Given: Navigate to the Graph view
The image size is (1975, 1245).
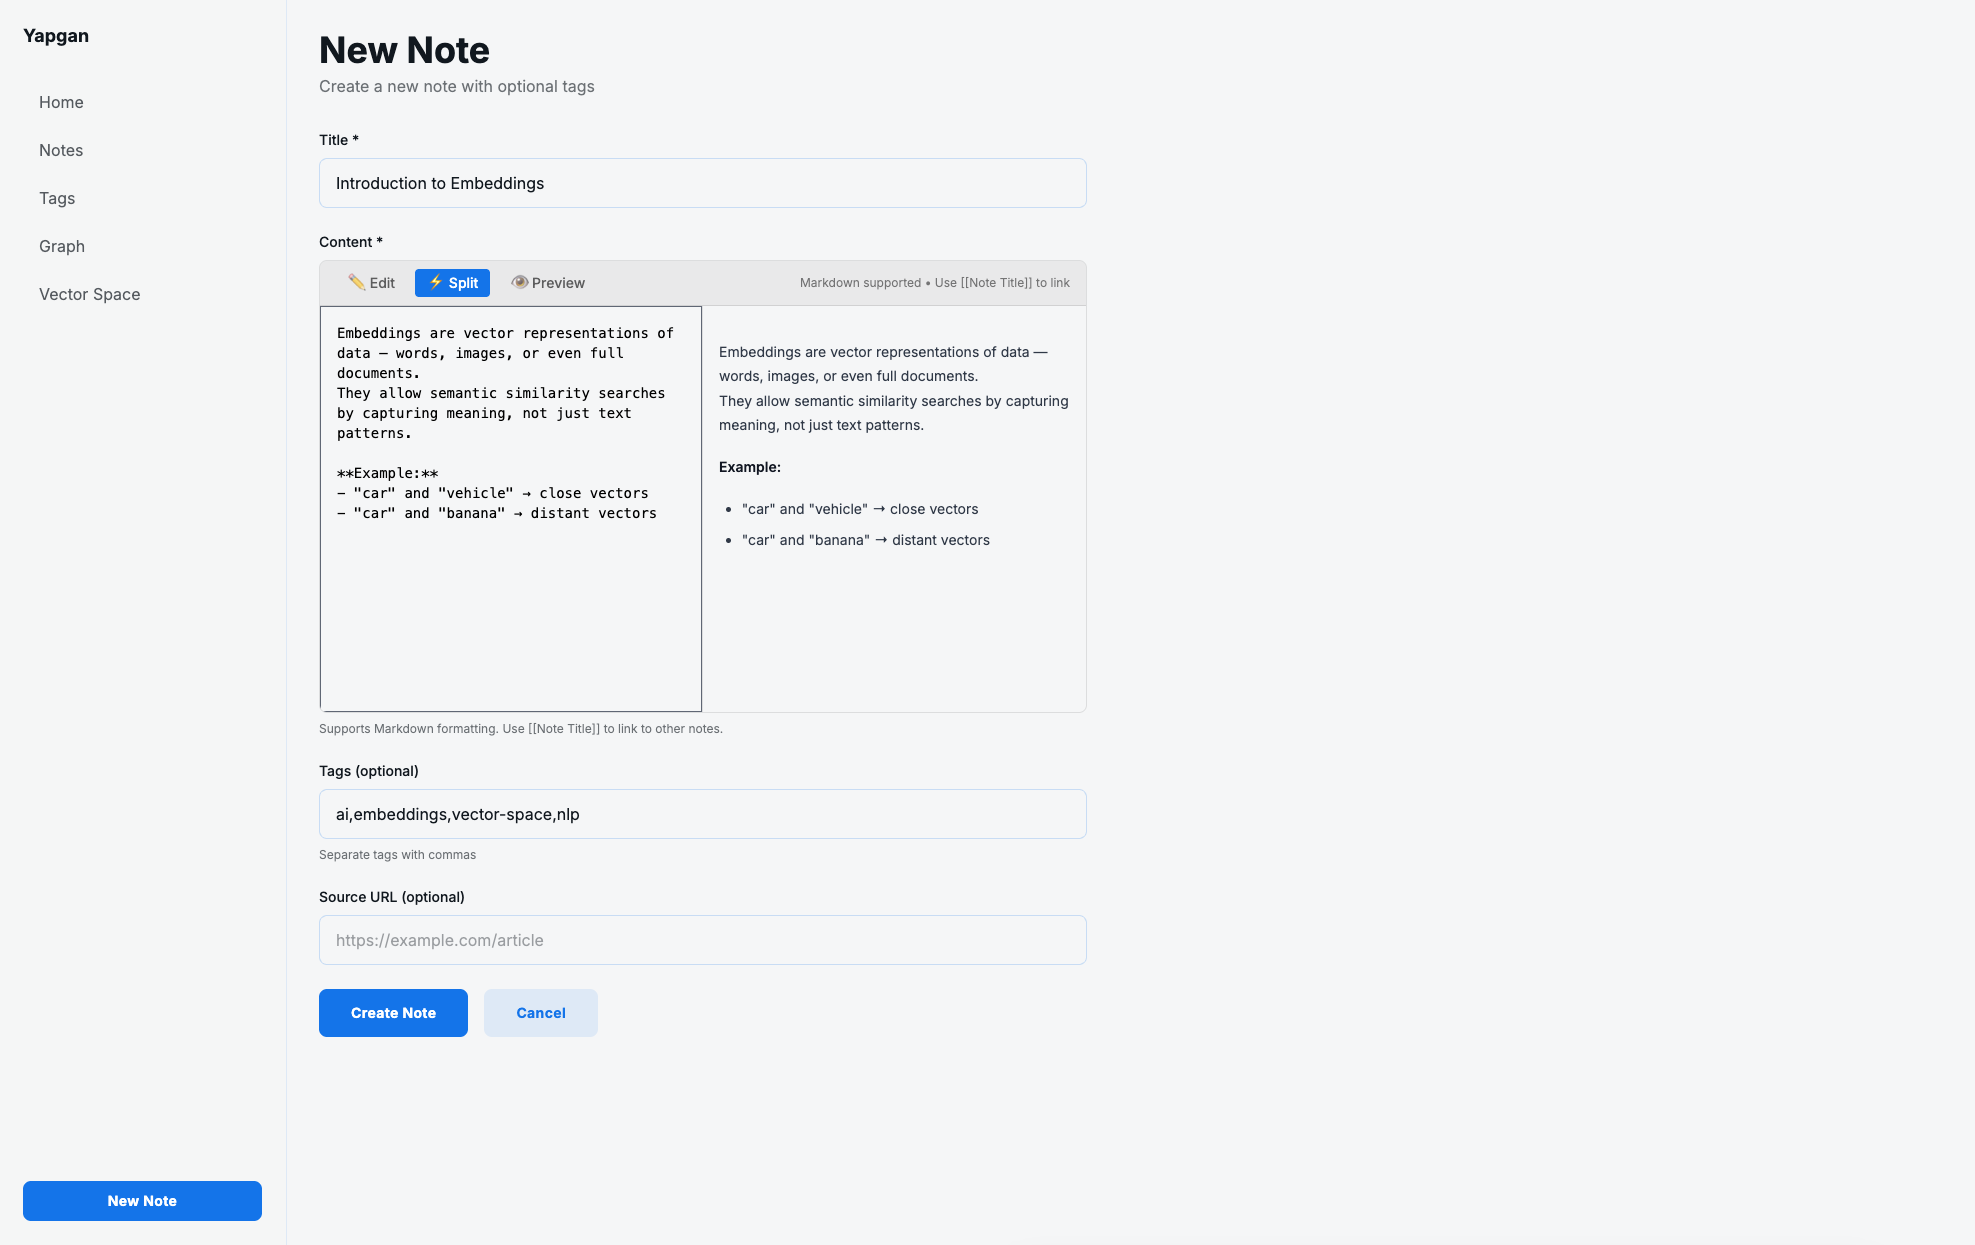Looking at the screenshot, I should (62, 246).
